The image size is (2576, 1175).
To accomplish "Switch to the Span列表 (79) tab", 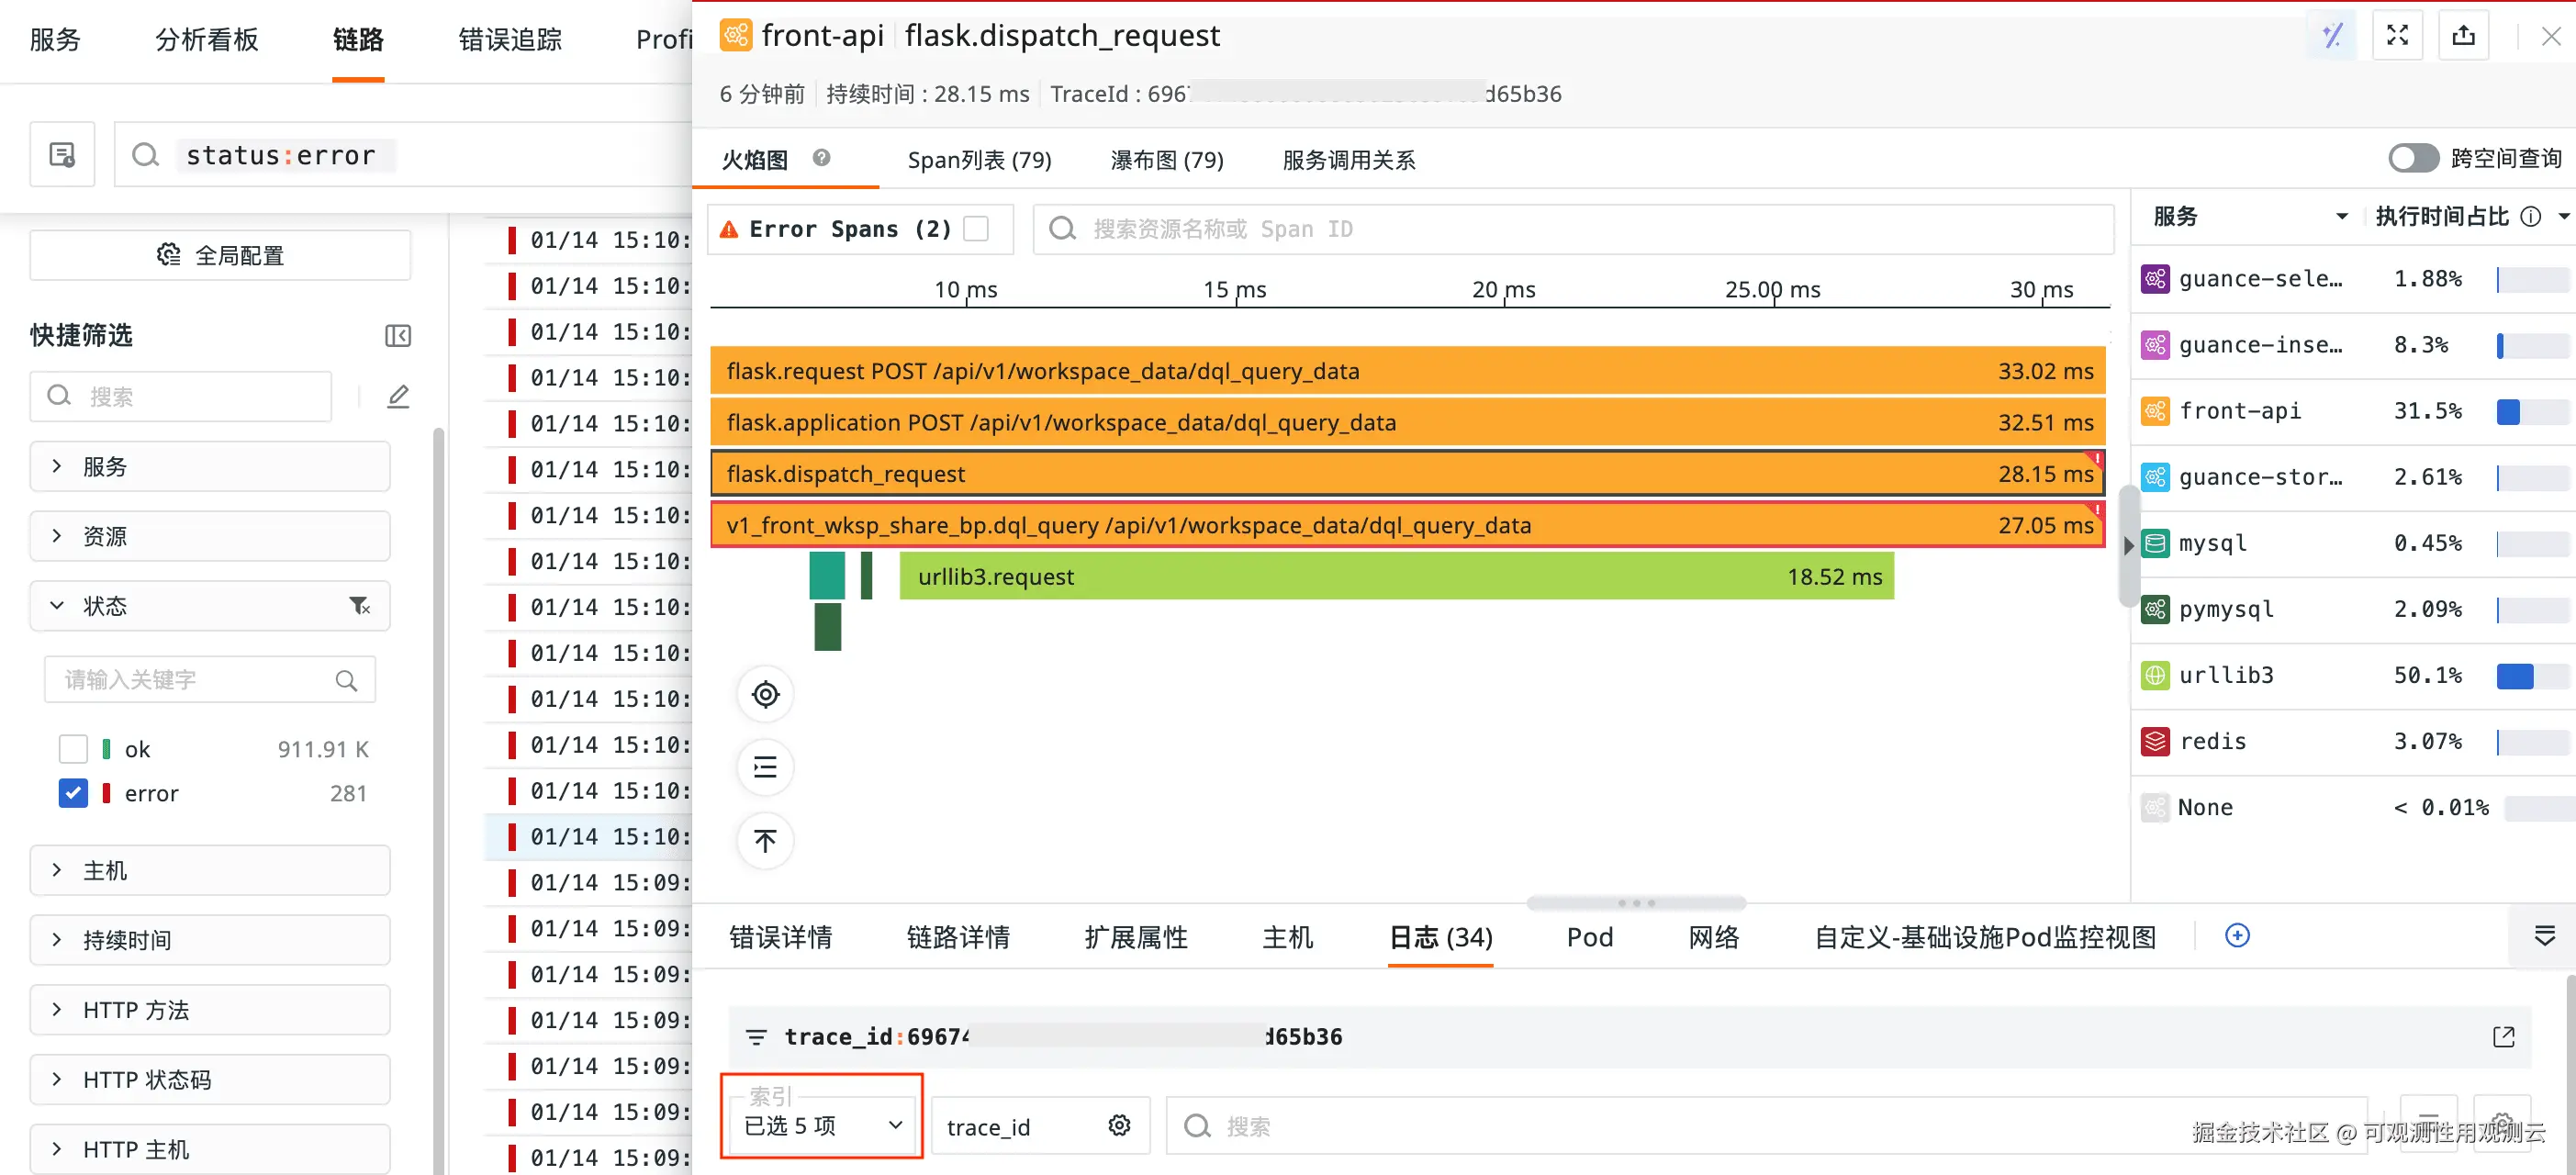I will (979, 160).
